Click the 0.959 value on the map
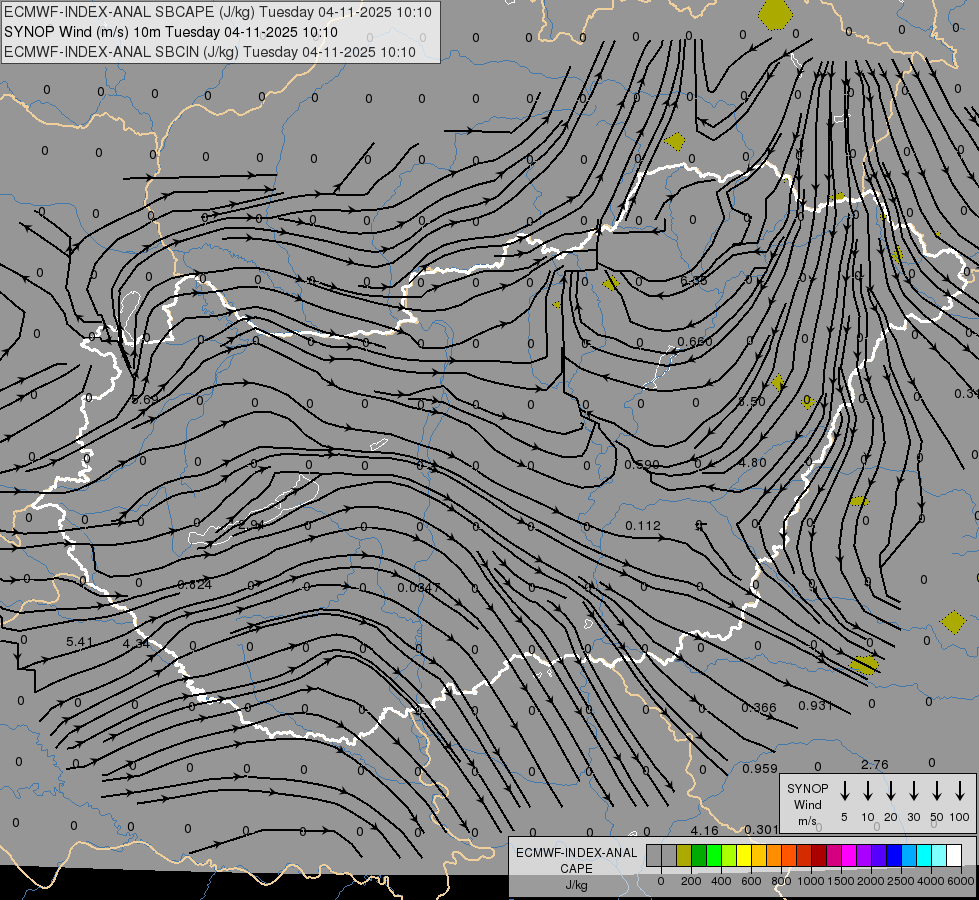Viewport: 979px width, 900px height. coord(760,769)
